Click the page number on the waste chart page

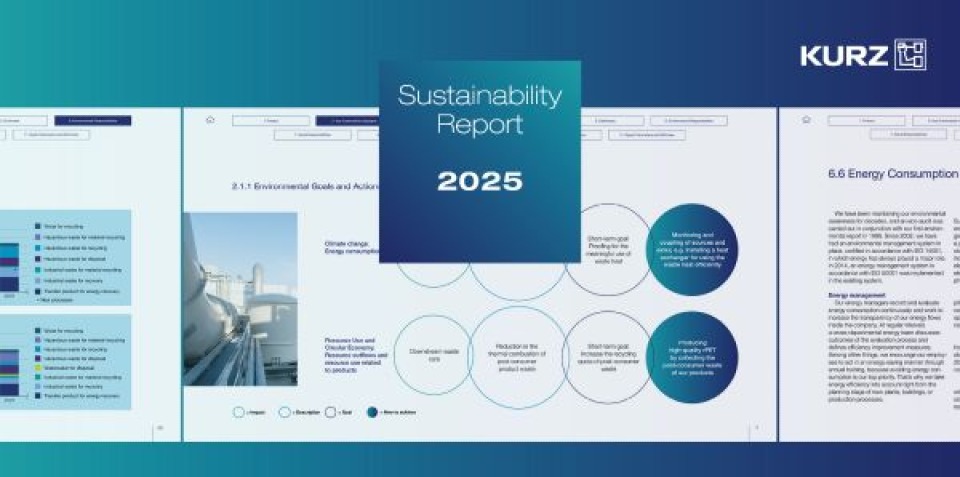click(160, 427)
